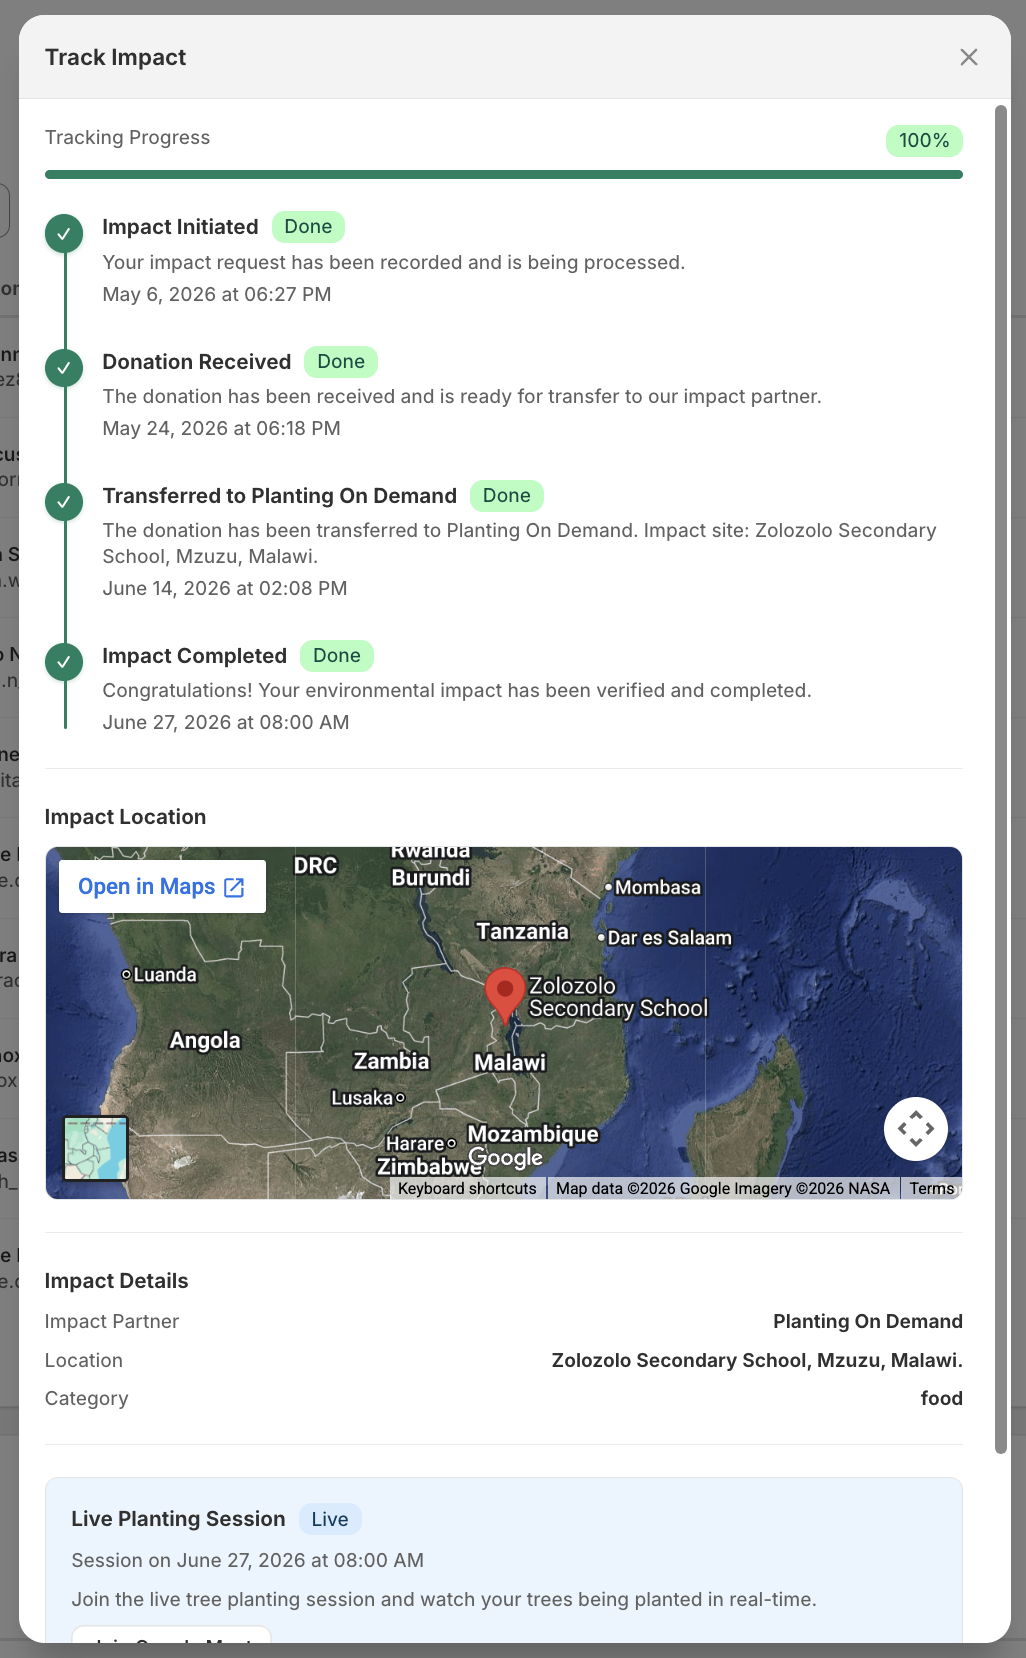Click the Live badge beside Live Planting Session

[330, 1520]
